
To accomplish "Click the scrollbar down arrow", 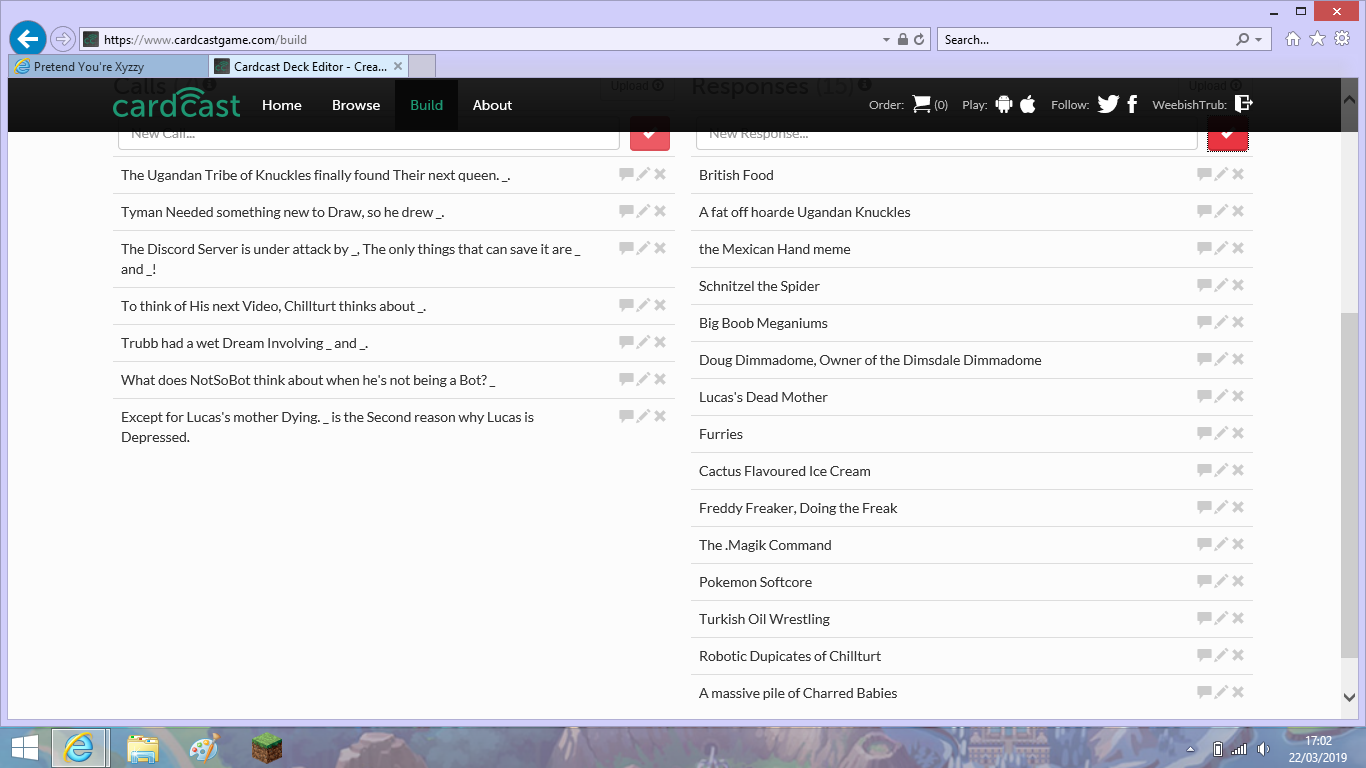I will click(x=1349, y=698).
